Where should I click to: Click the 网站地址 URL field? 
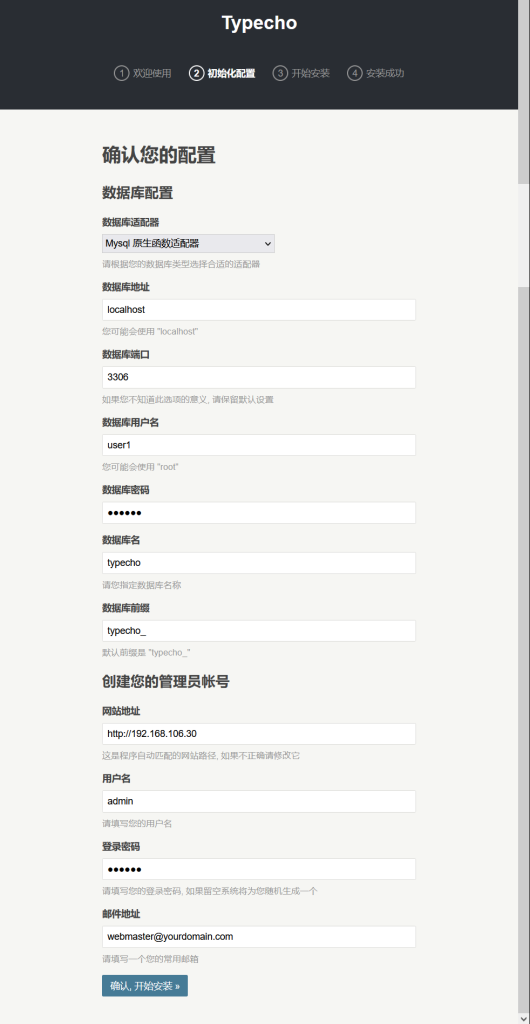tap(258, 734)
